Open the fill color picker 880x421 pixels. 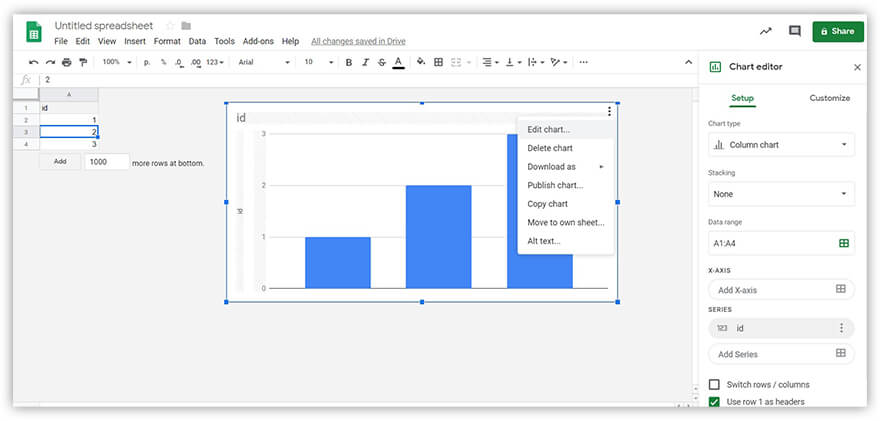(x=421, y=62)
